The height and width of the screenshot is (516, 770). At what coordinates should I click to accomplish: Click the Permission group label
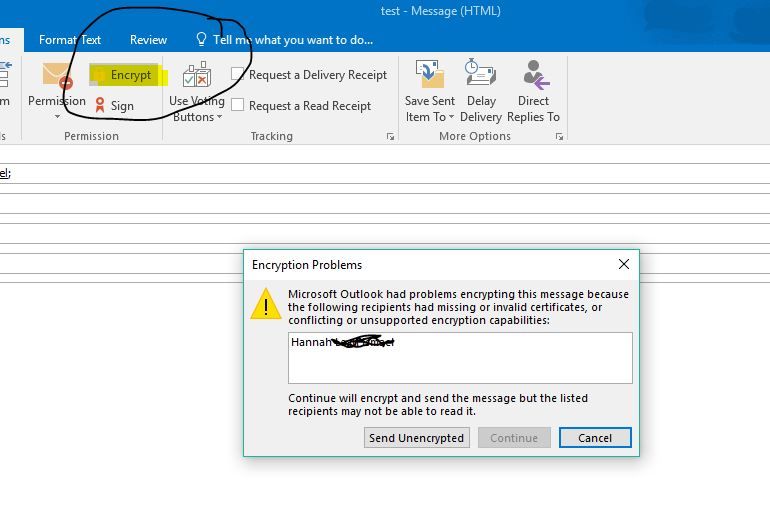click(91, 136)
